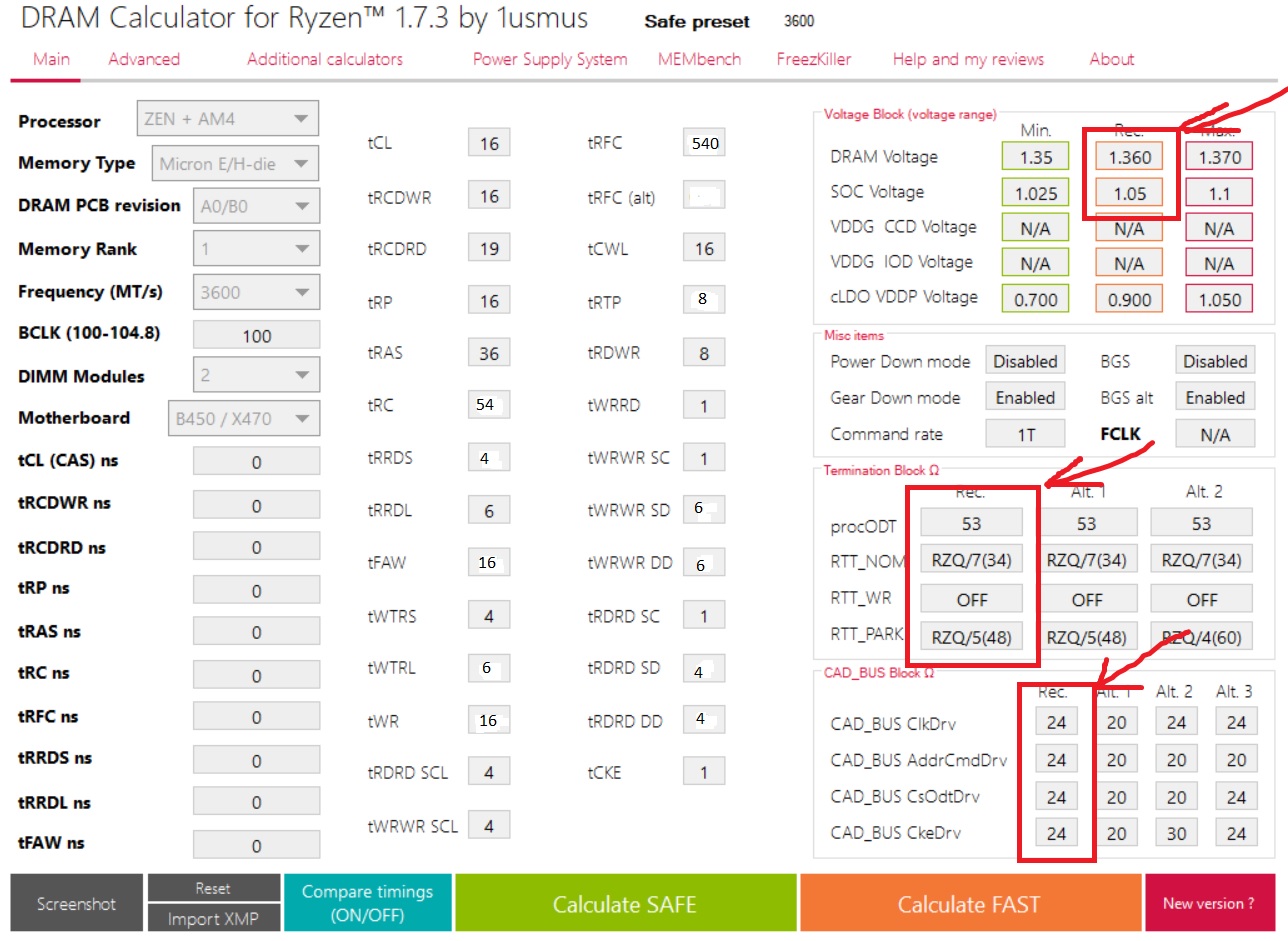Open the Power Supply System tab
Viewport: 1288px width, 941px height.
(550, 59)
